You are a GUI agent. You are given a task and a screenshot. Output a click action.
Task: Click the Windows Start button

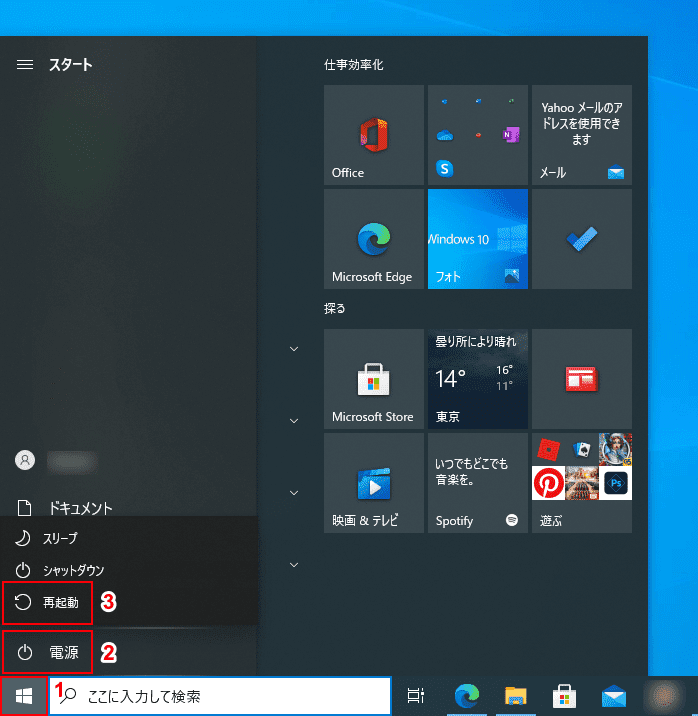24,696
